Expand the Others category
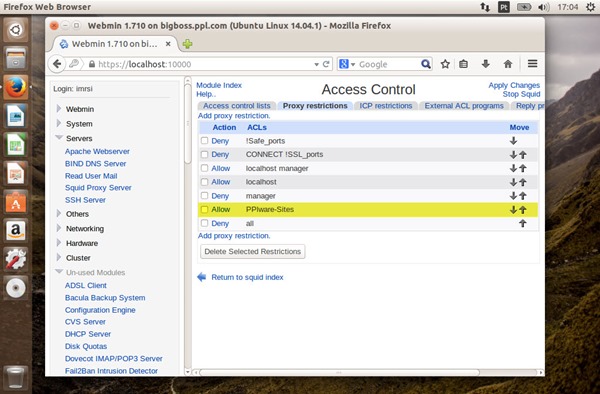The height and width of the screenshot is (394, 600). click(59, 213)
